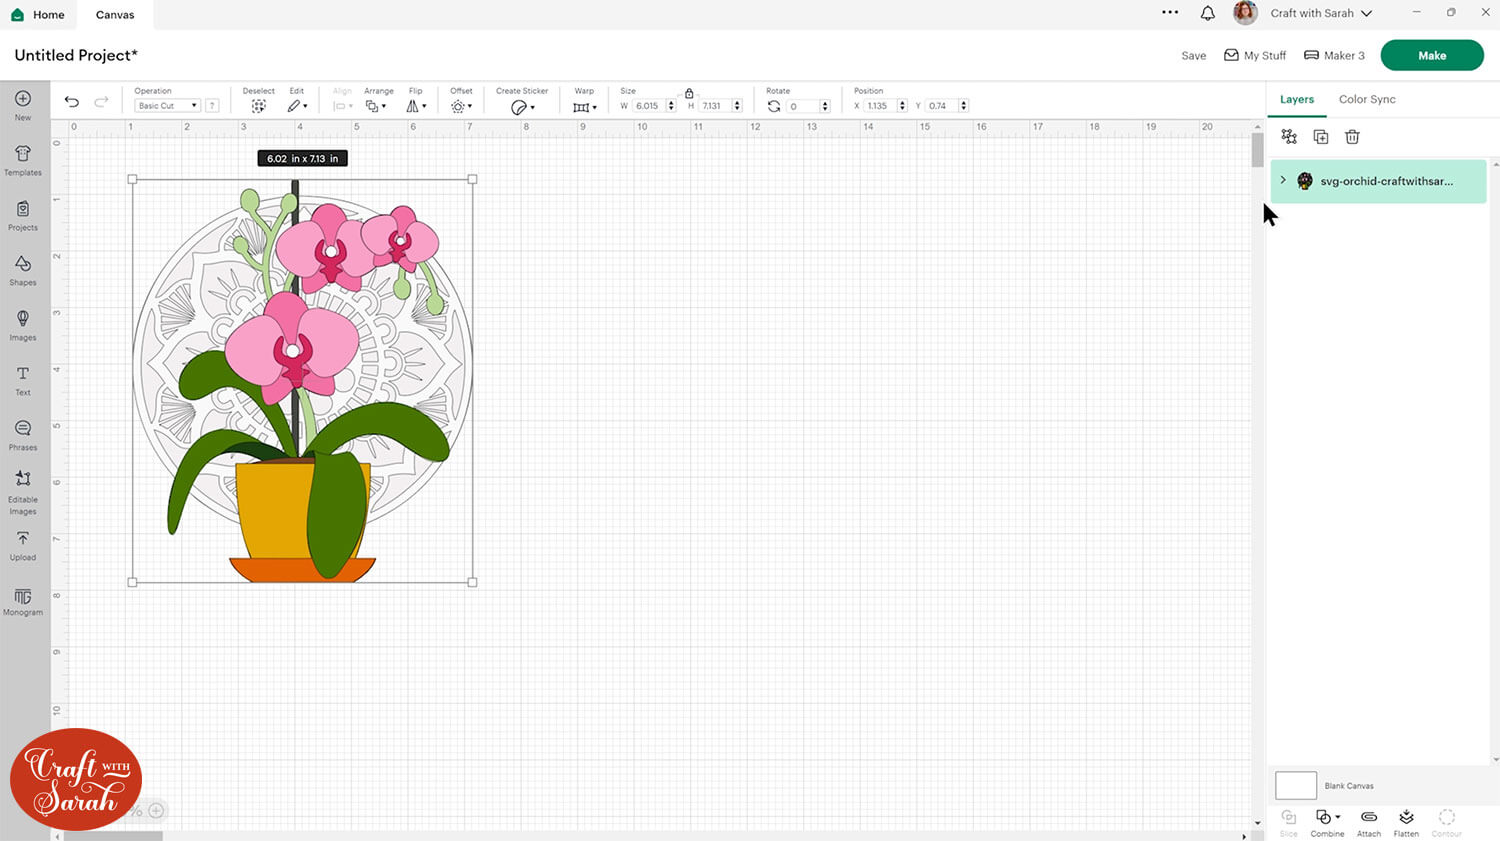This screenshot has height=841, width=1500.
Task: Click the Undo arrow
Action: 72,102
